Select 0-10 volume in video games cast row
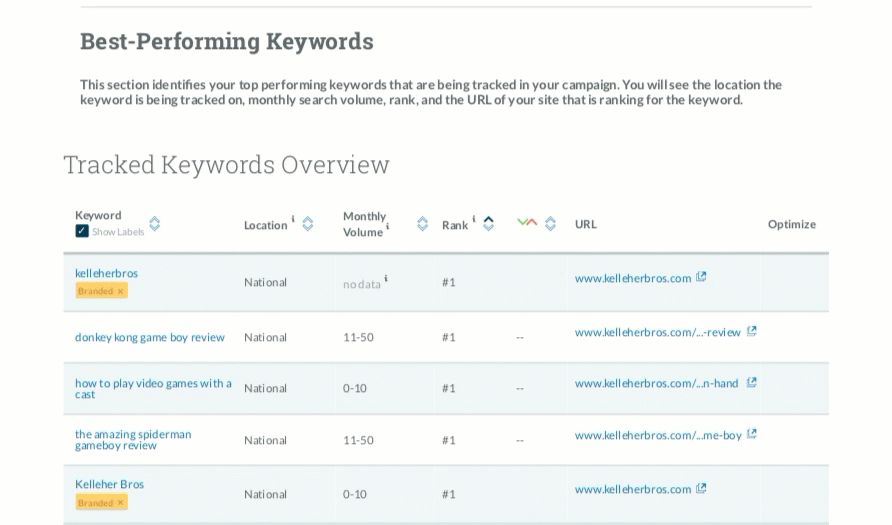 click(x=354, y=388)
